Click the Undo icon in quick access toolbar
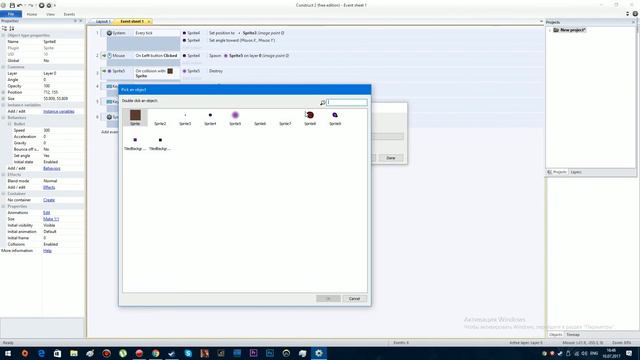 click(x=20, y=5)
